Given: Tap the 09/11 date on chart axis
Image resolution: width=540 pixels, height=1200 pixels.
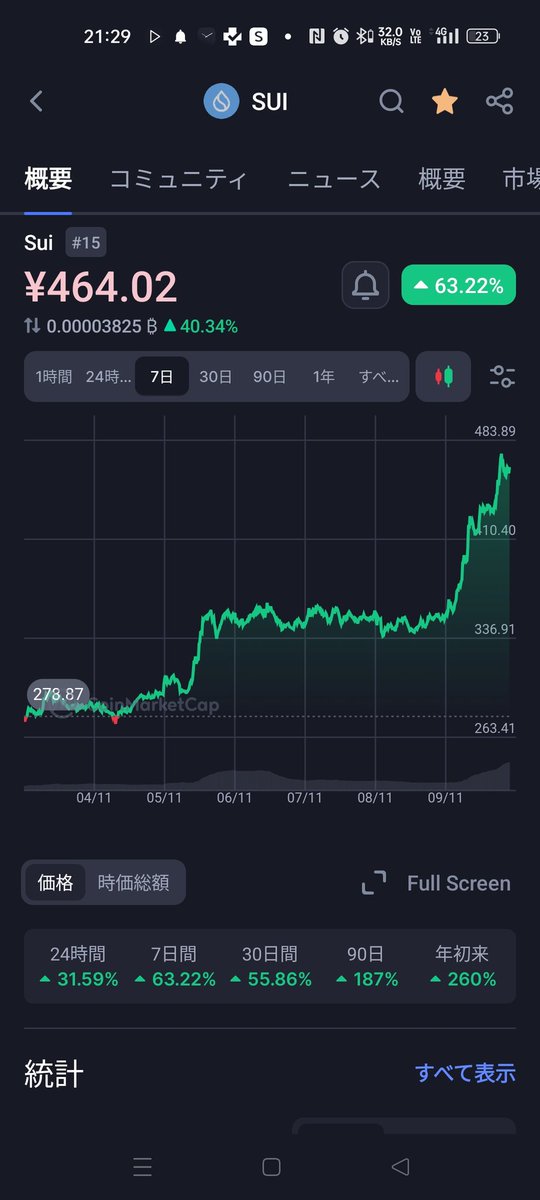Looking at the screenshot, I should 445,798.
